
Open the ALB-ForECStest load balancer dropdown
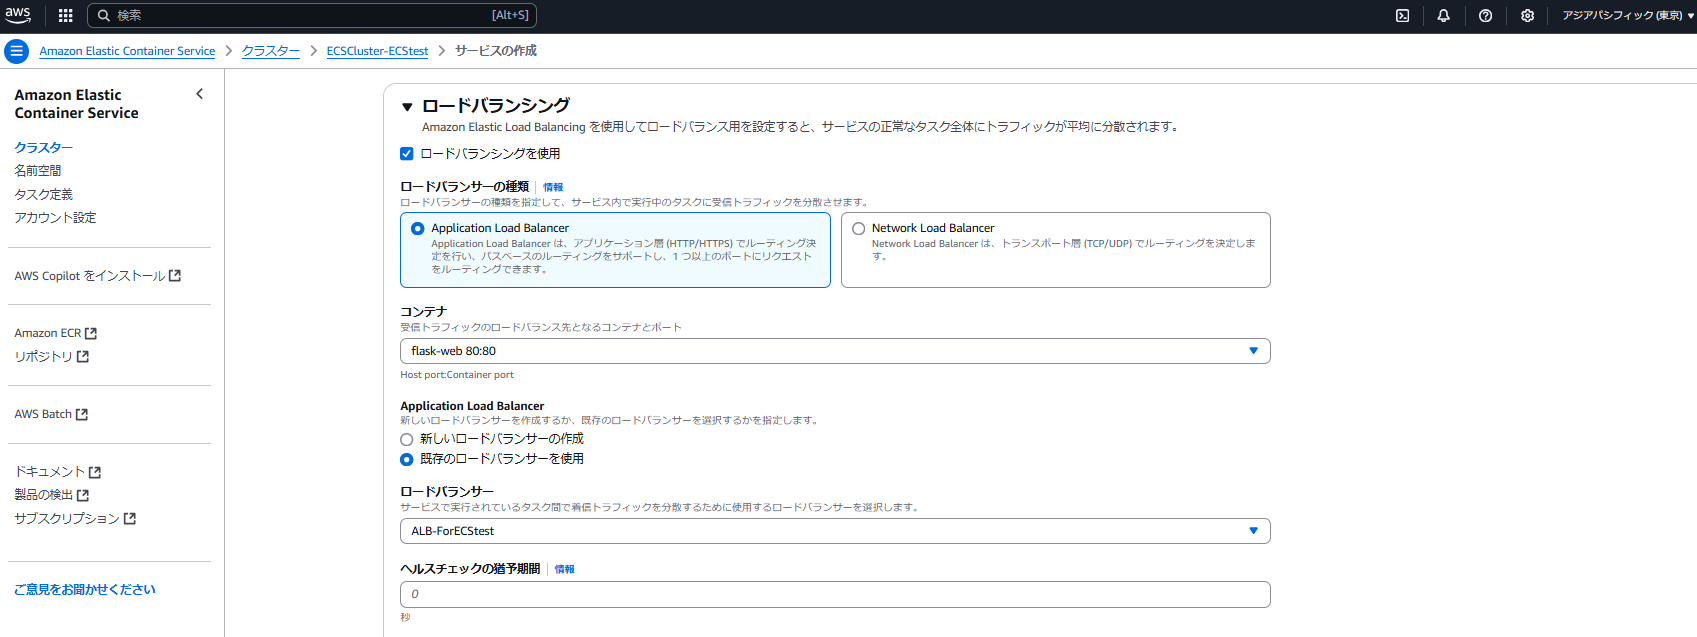click(835, 531)
